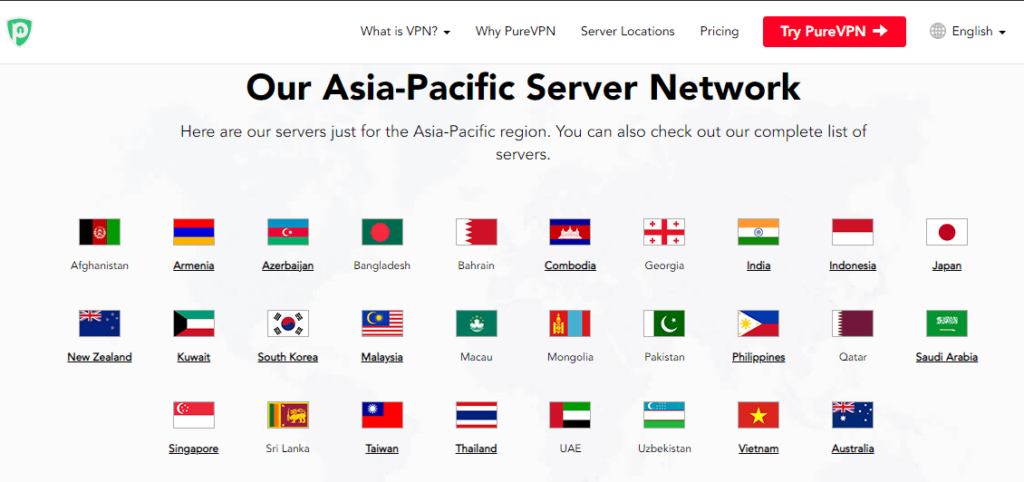Click the Sri Lanka country label

pos(288,449)
